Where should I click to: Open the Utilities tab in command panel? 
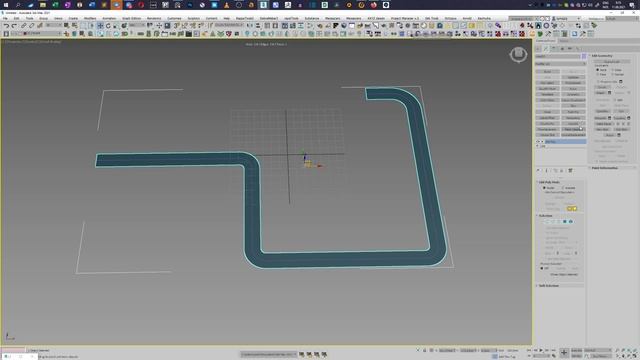coord(578,49)
